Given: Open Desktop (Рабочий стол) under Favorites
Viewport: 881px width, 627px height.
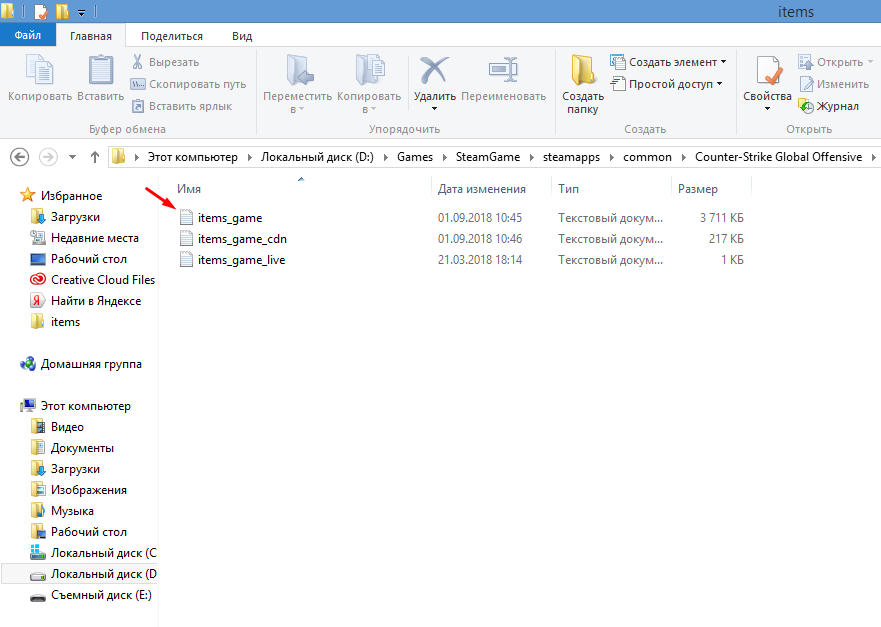Looking at the screenshot, I should (78, 259).
